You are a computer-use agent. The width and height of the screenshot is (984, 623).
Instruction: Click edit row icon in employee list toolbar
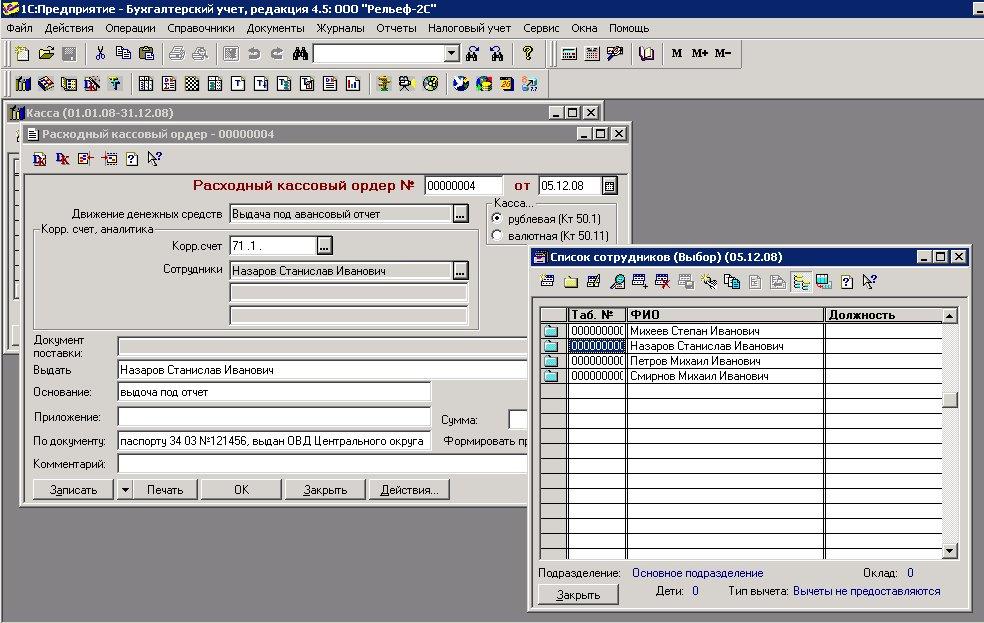coord(594,282)
